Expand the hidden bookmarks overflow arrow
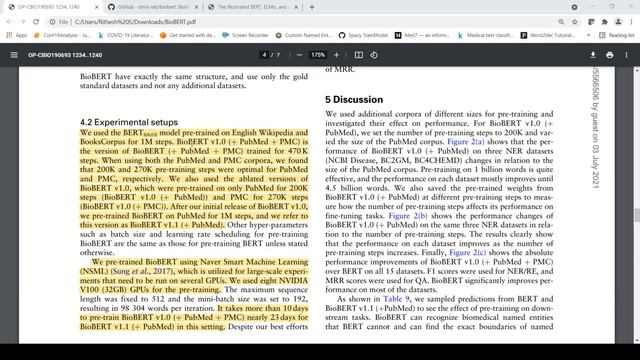The image size is (640, 360). pyautogui.click(x=588, y=36)
